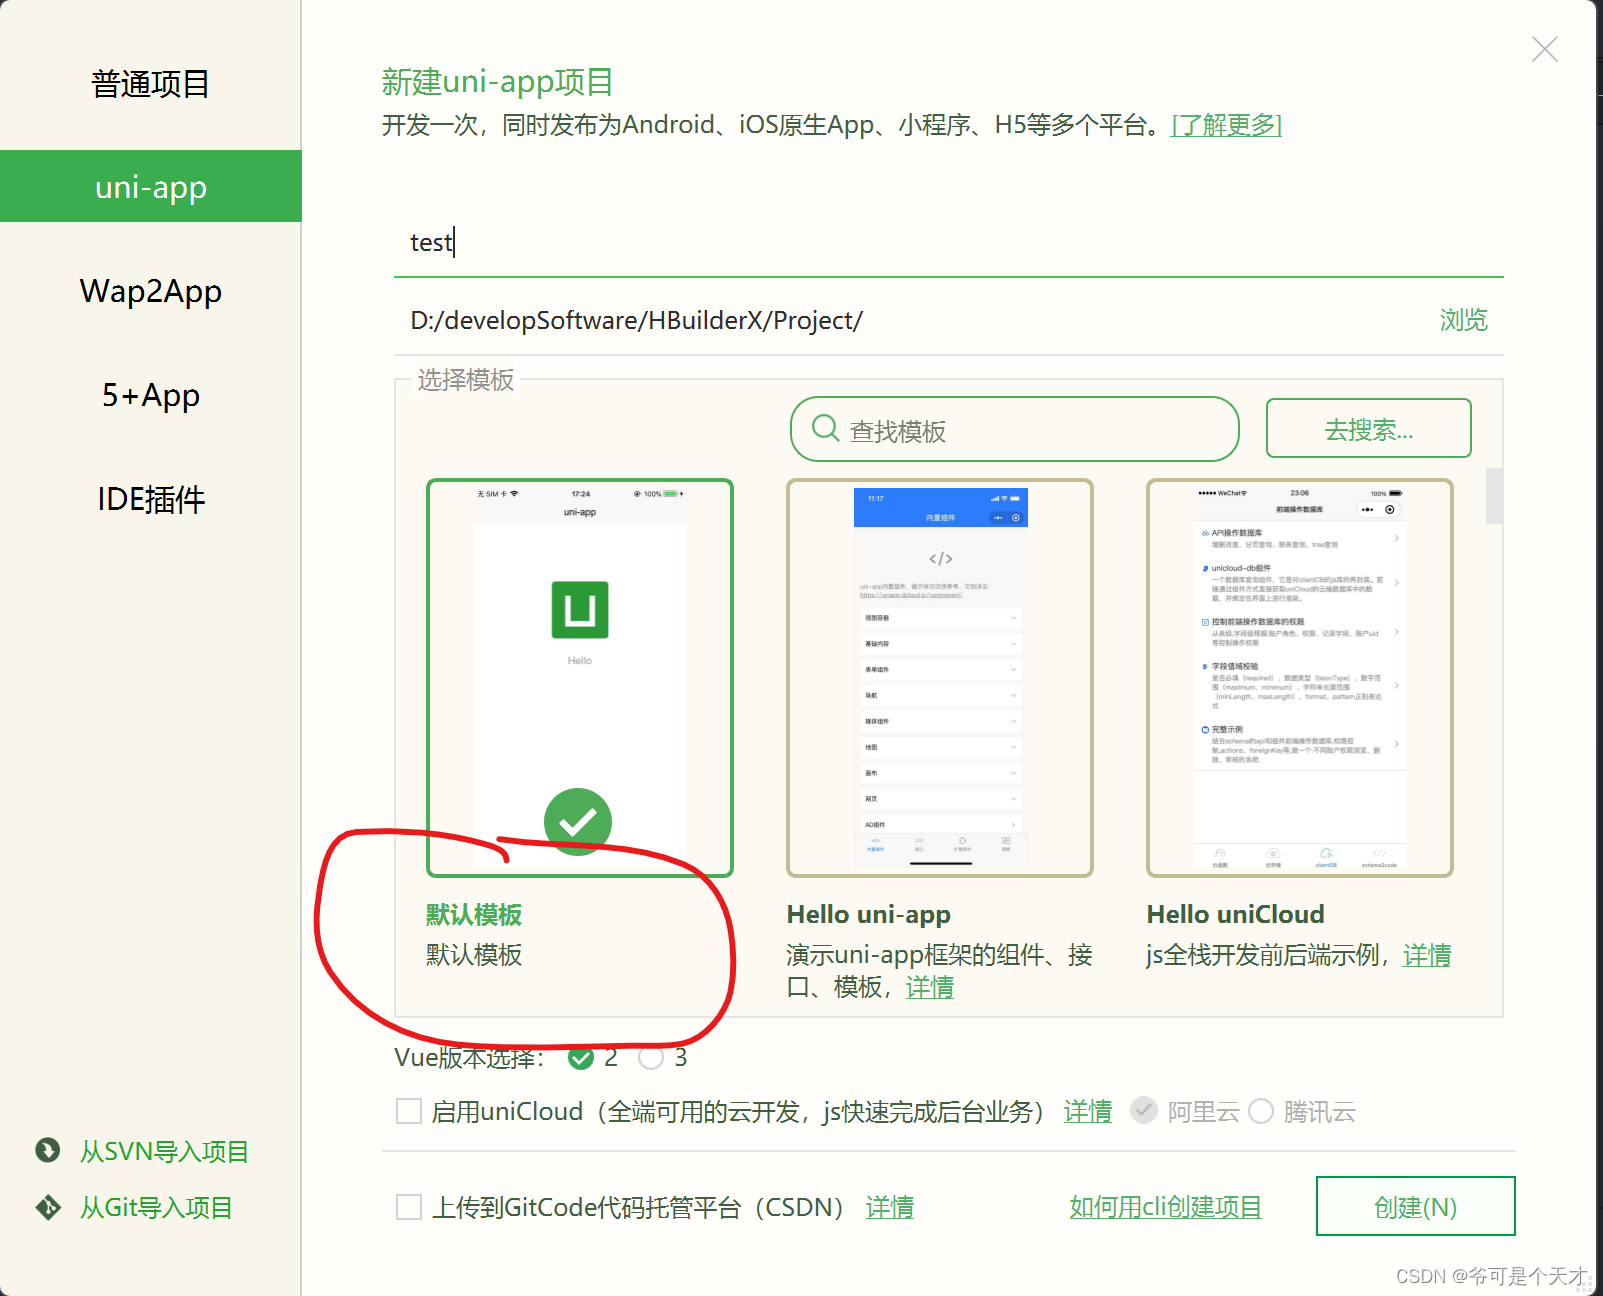Click the SVN import icon
Viewport: 1603px width, 1296px height.
(x=47, y=1150)
